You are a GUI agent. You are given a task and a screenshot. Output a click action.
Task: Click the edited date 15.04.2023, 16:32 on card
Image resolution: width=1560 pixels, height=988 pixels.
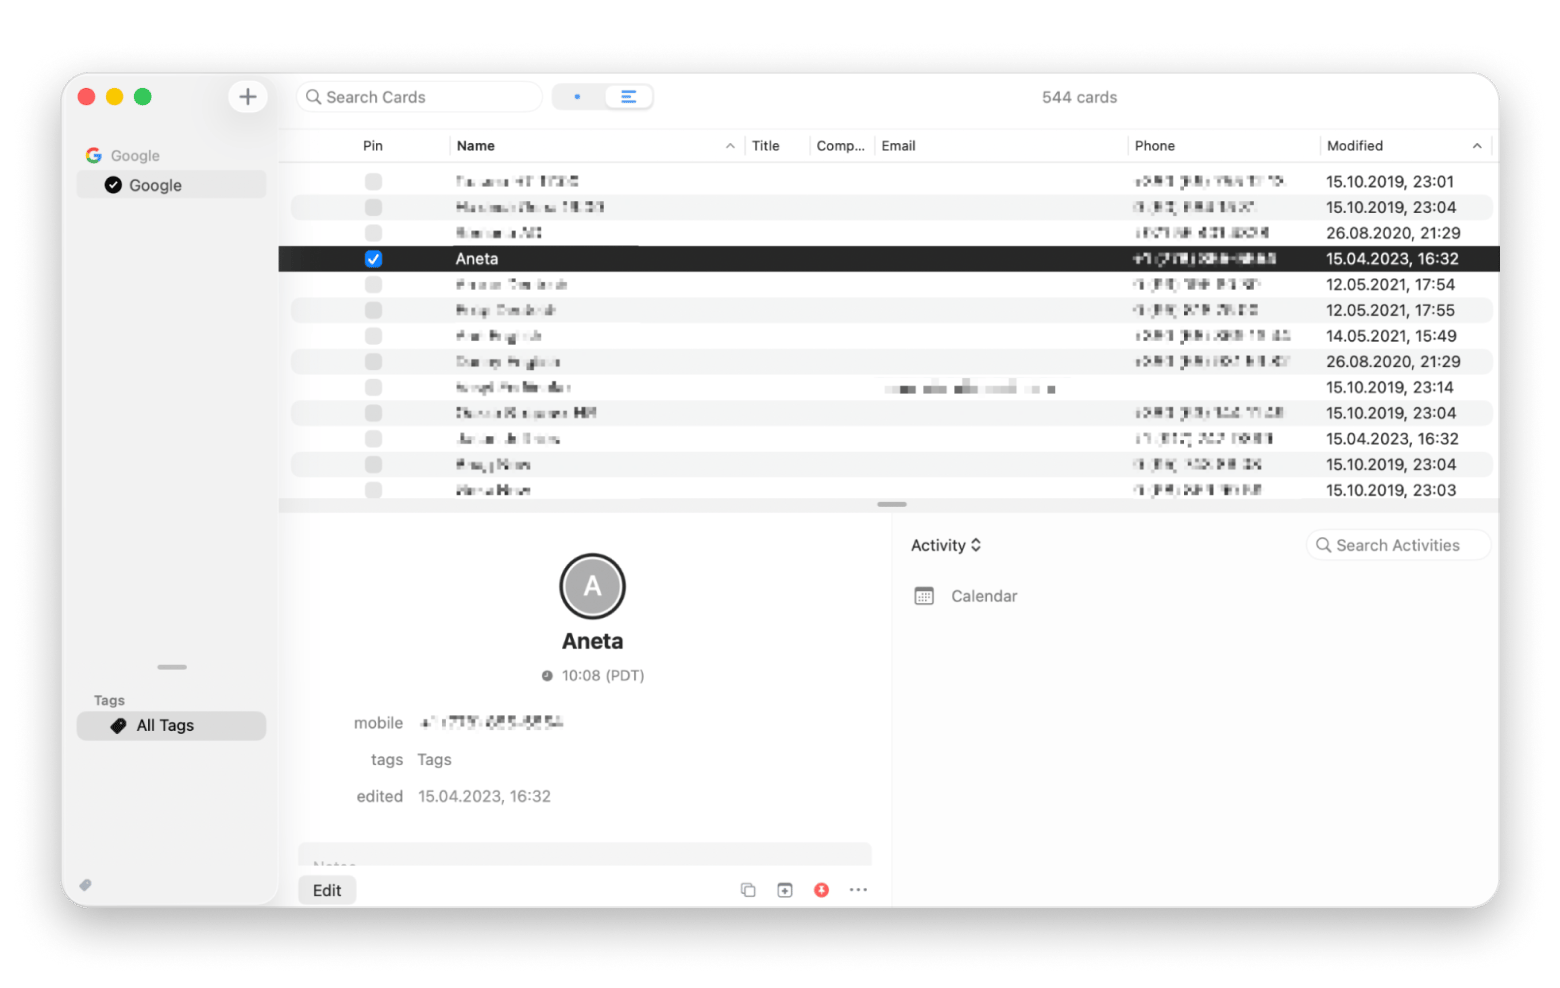click(484, 797)
